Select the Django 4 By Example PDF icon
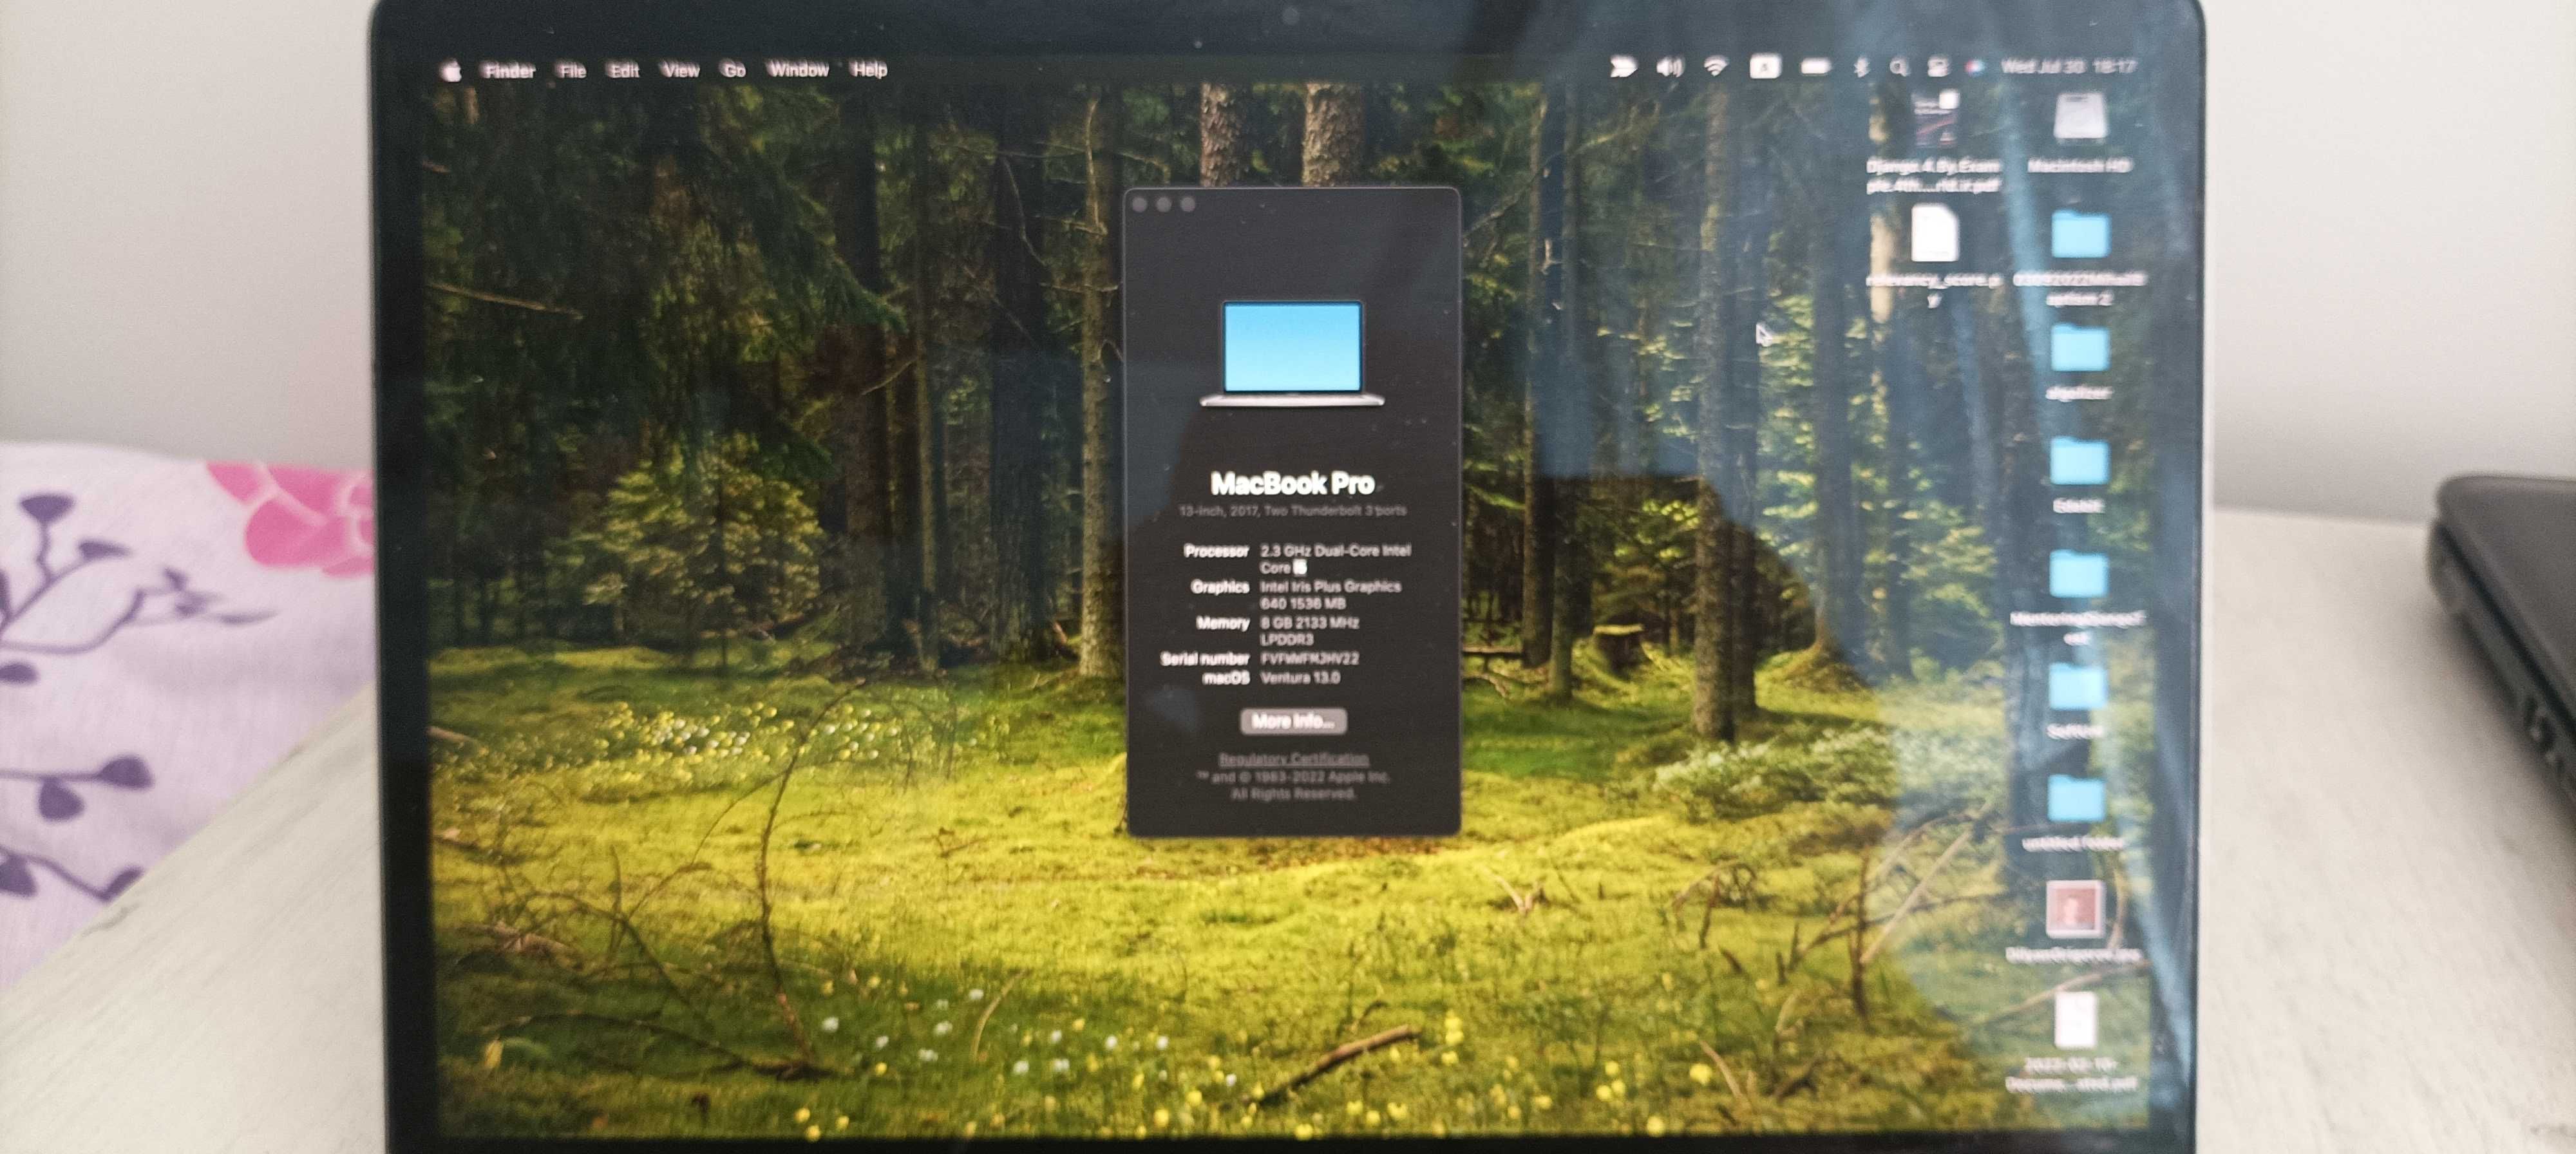 pos(1935,118)
